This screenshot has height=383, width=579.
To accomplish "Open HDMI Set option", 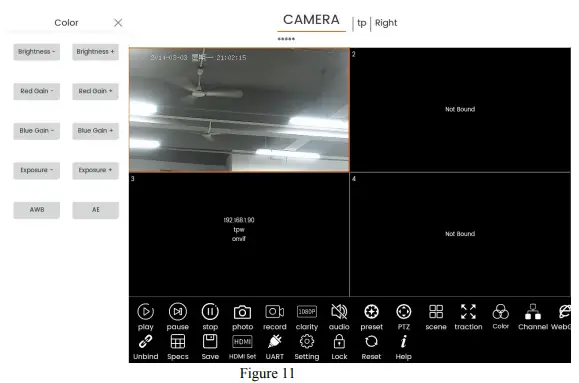I will tap(242, 342).
